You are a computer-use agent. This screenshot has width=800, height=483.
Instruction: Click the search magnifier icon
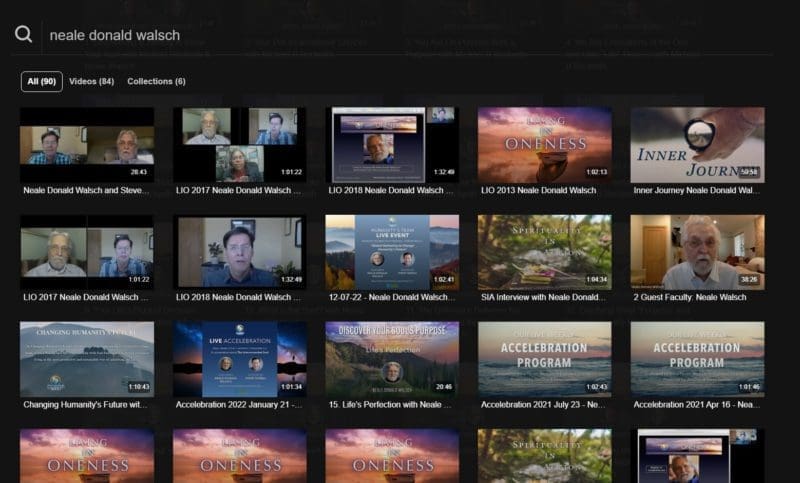click(23, 34)
